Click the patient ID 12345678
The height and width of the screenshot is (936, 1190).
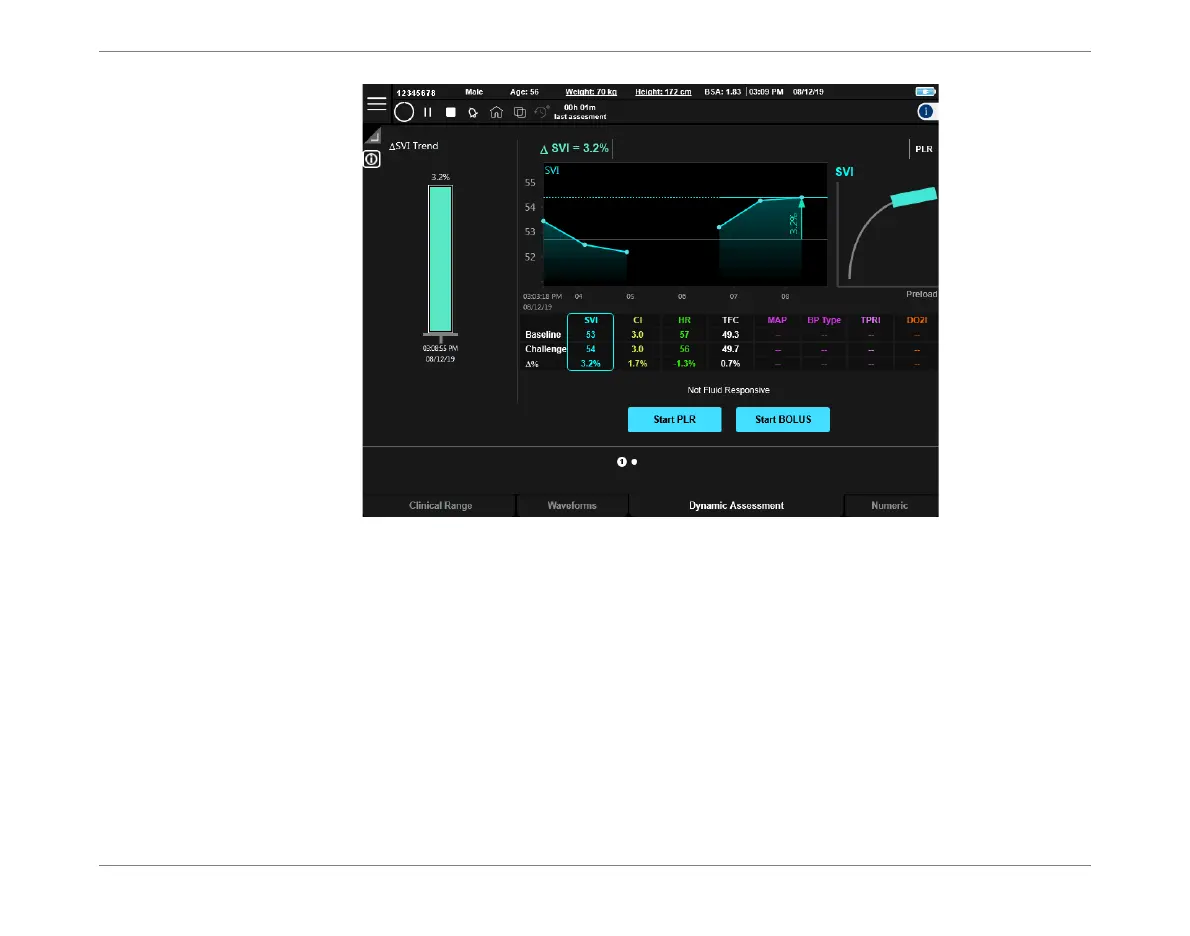tap(416, 93)
